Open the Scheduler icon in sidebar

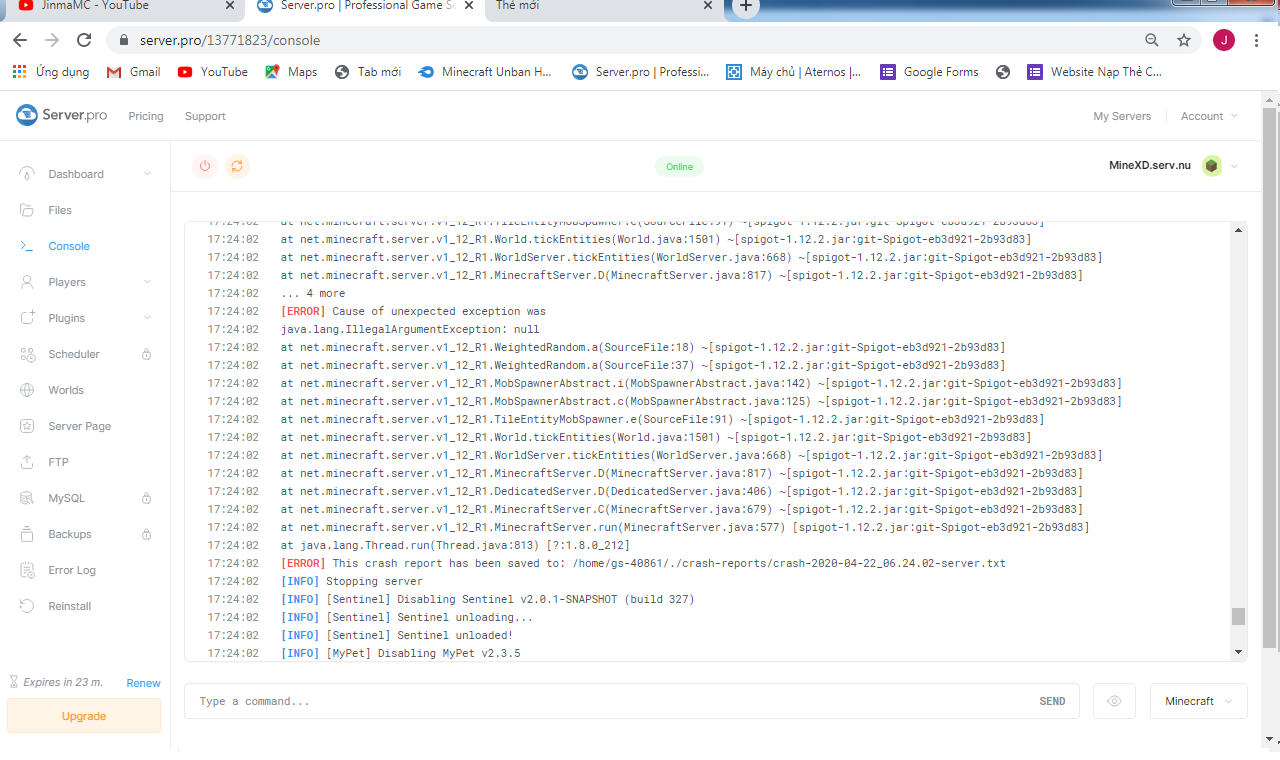pos(28,354)
